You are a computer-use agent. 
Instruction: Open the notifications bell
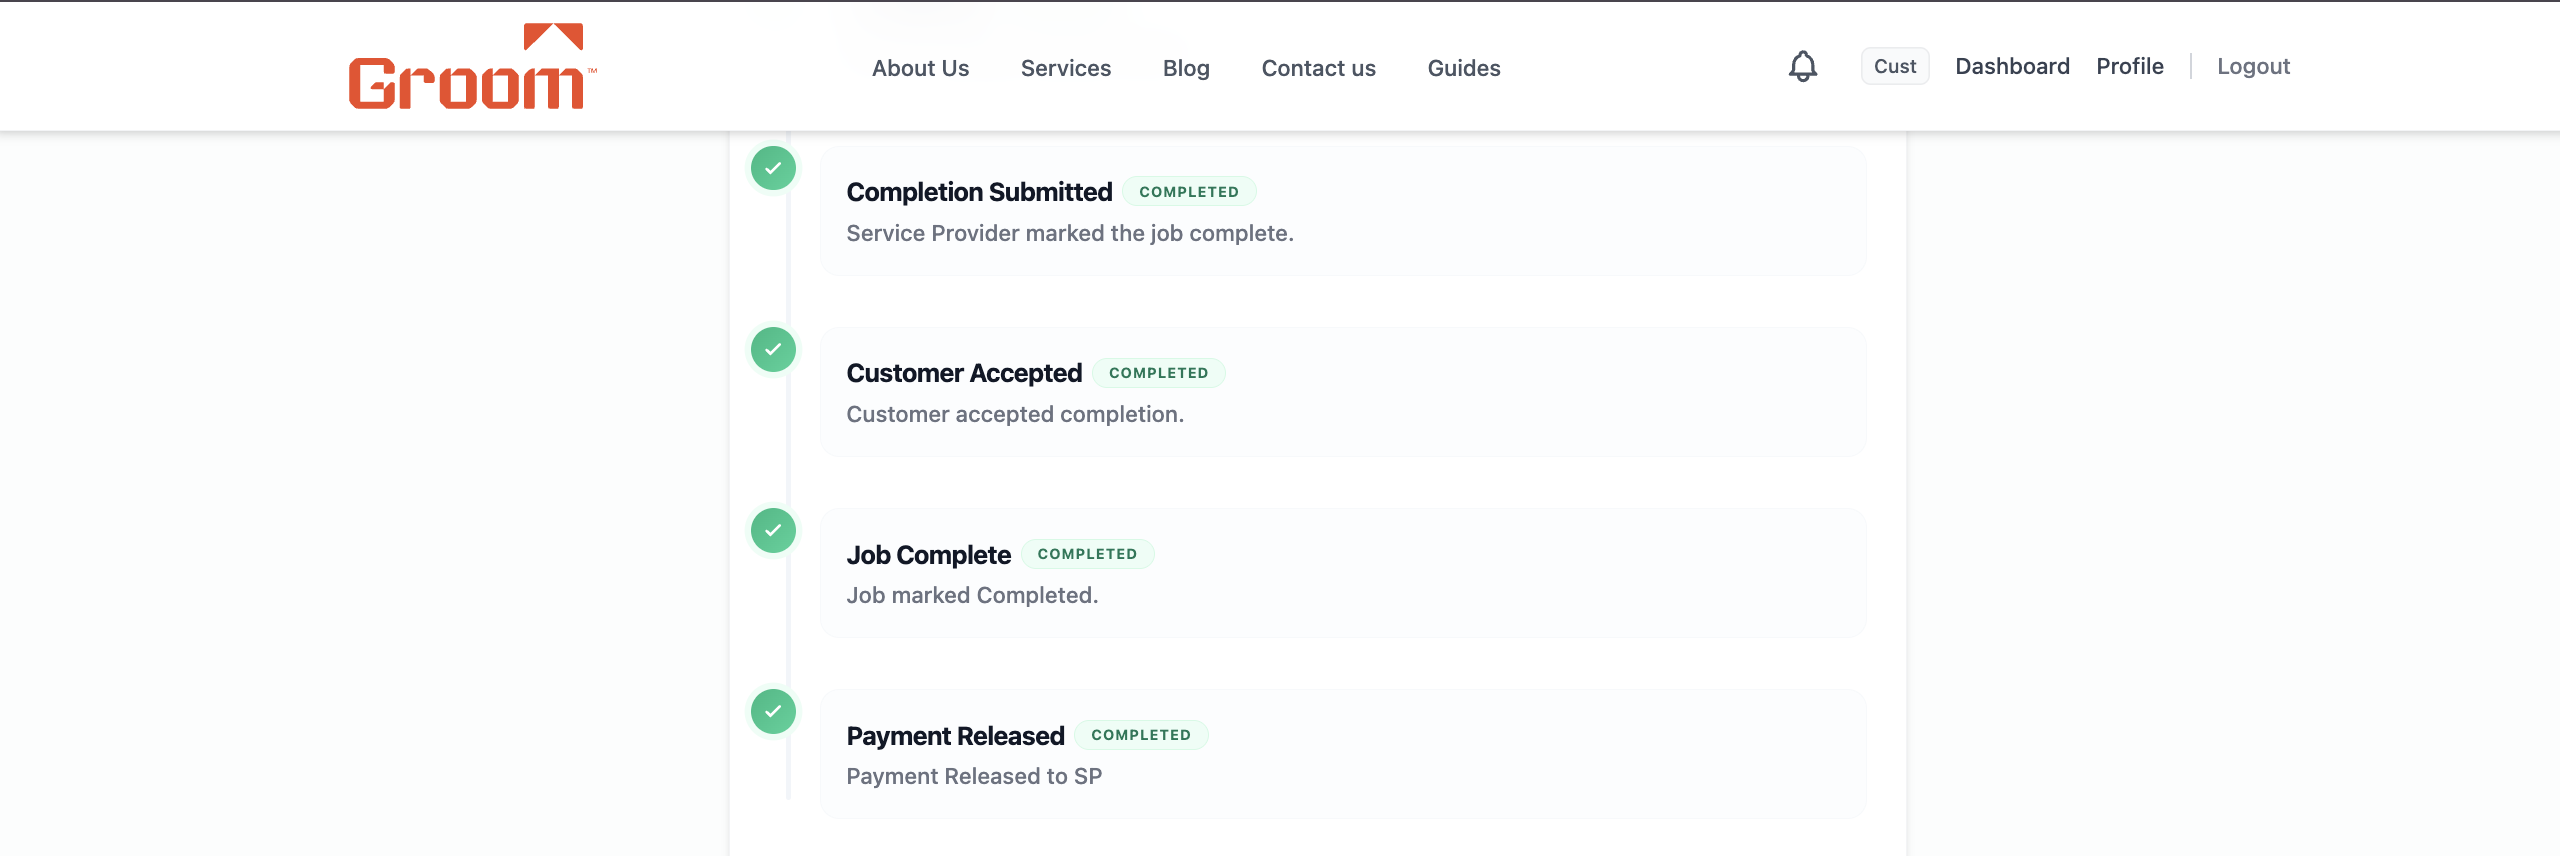(x=1802, y=66)
